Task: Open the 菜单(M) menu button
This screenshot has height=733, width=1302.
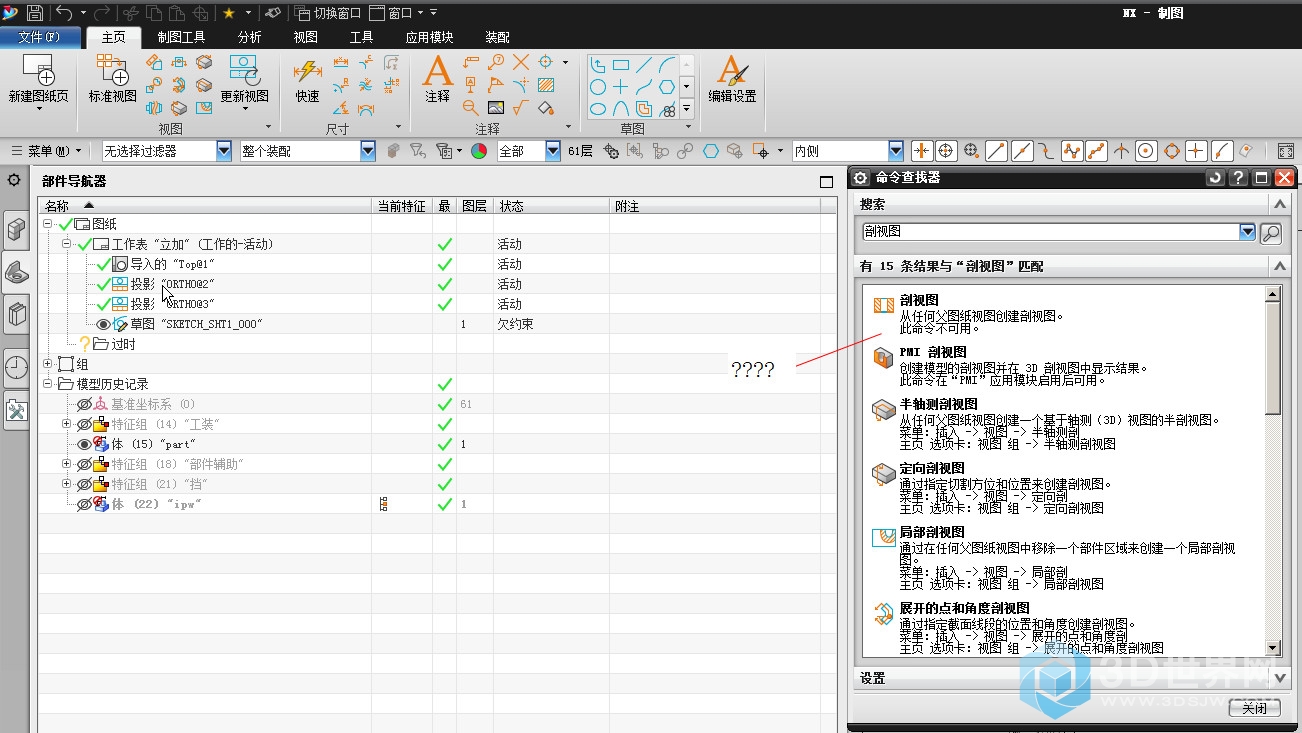Action: tap(46, 151)
